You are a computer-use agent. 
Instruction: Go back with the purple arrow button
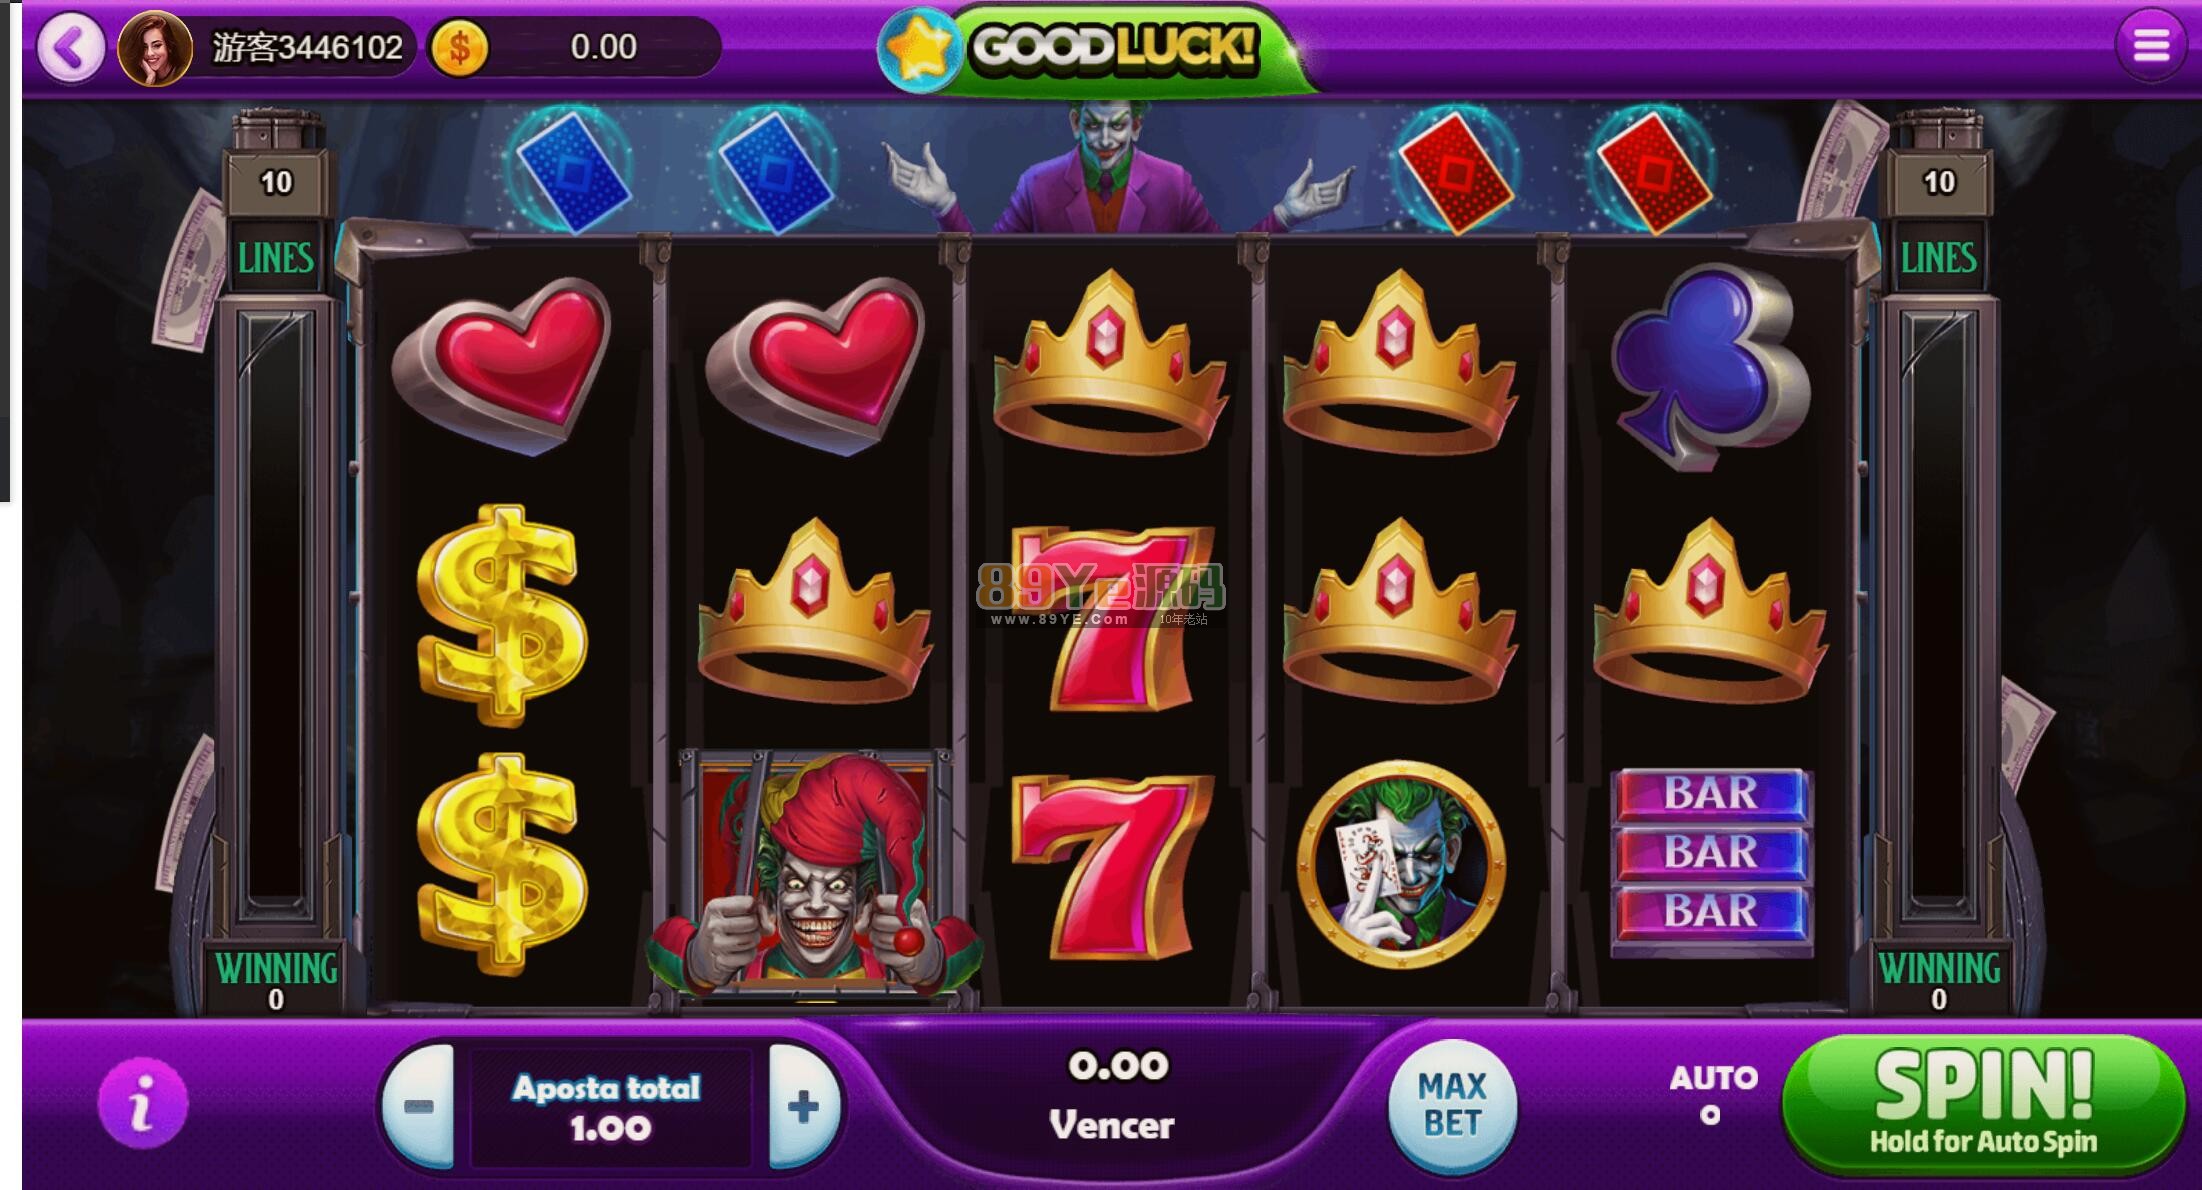point(71,47)
